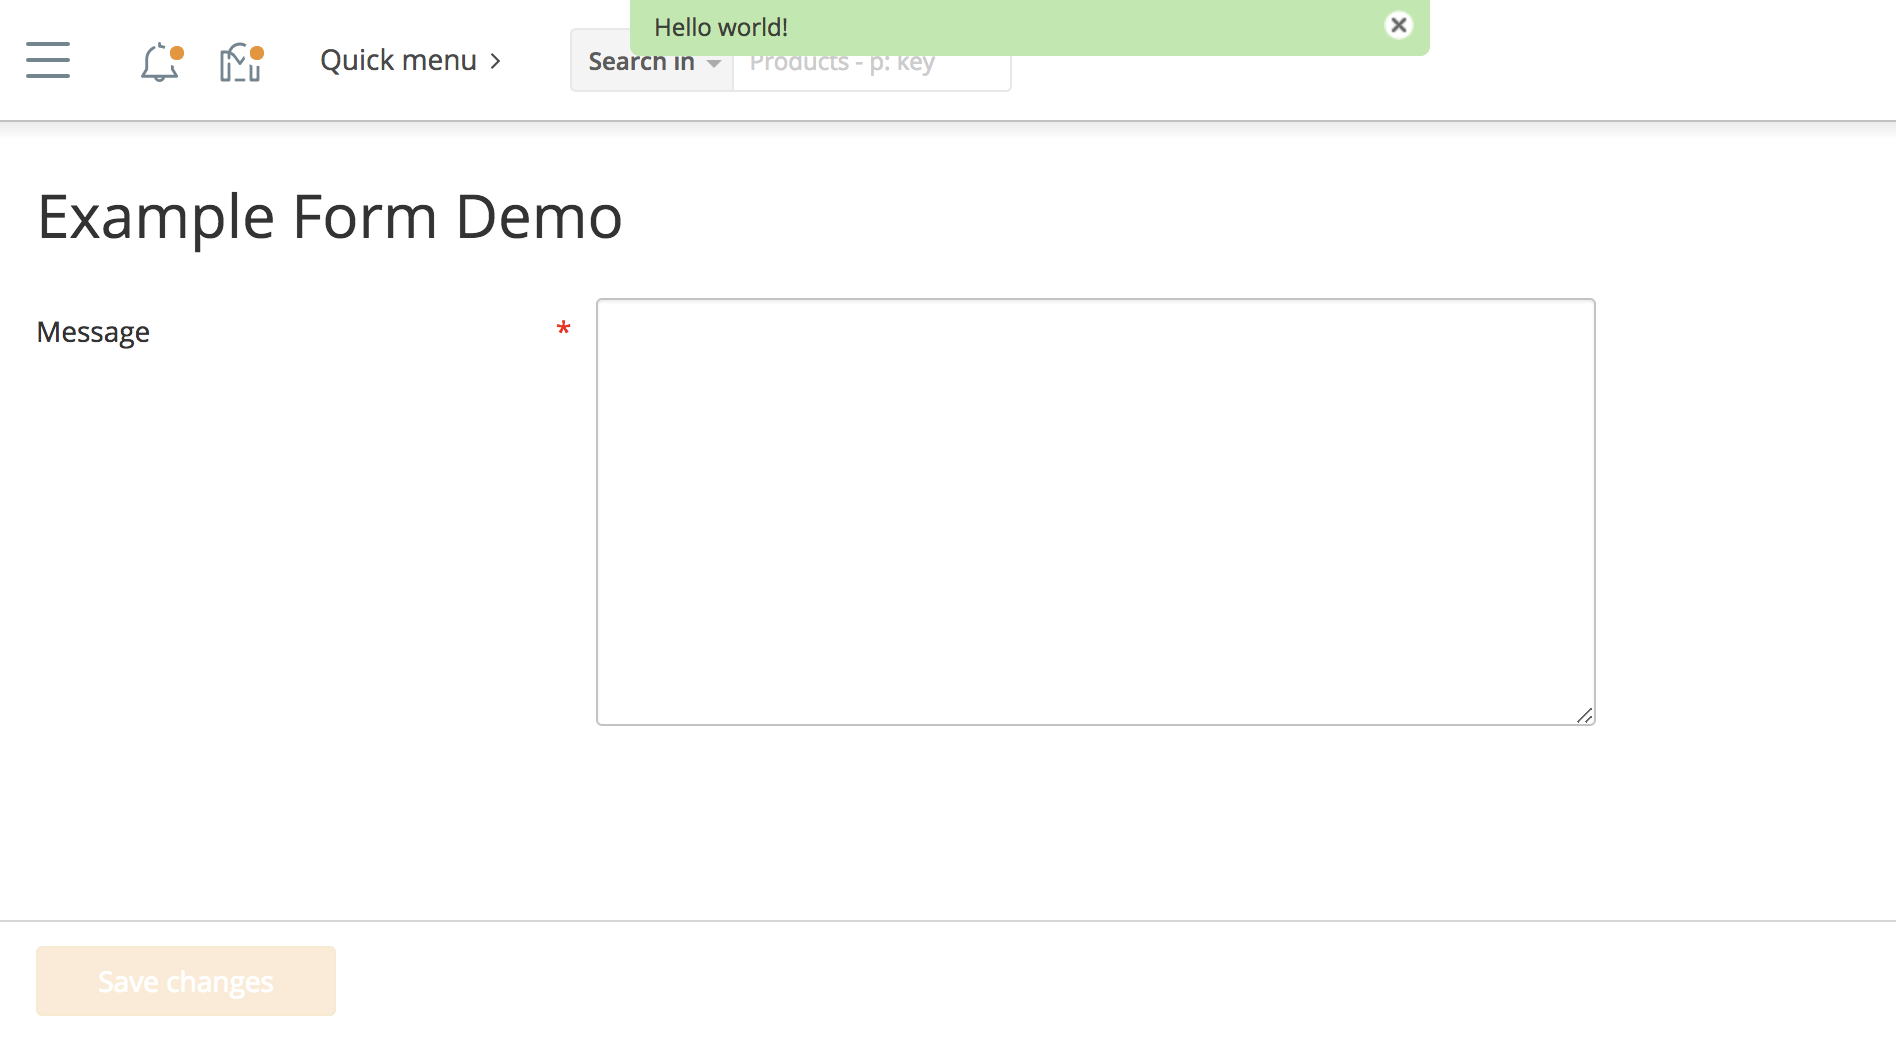Click the Hello world! notification text

(x=720, y=27)
